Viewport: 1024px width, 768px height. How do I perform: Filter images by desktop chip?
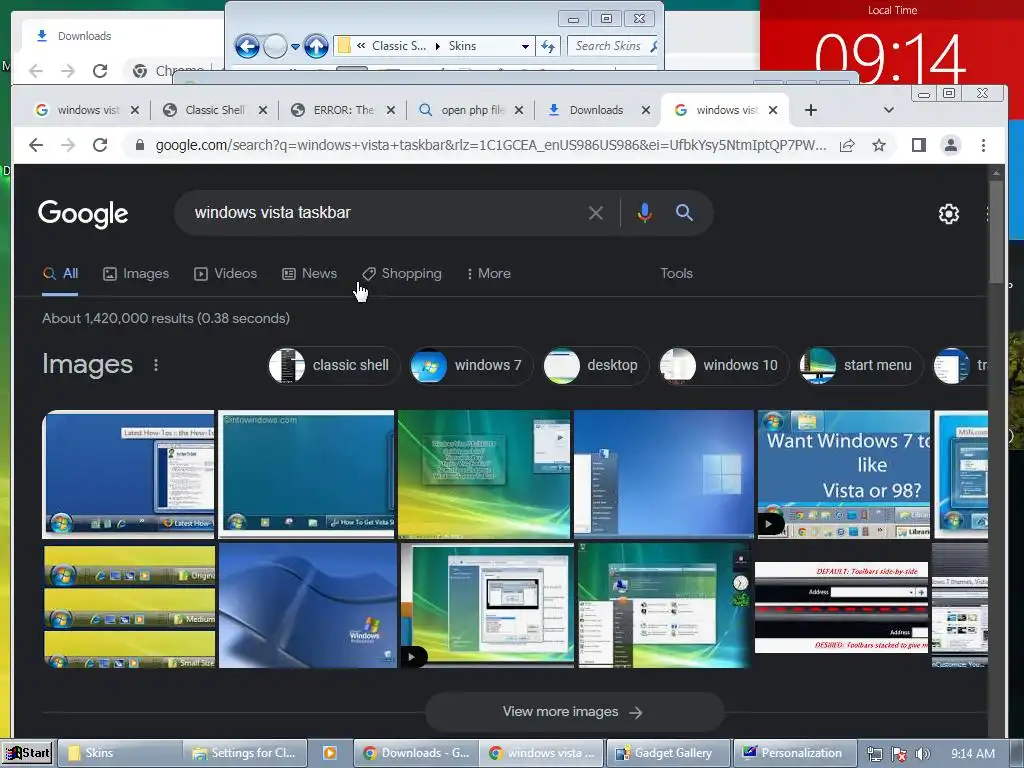[594, 365]
